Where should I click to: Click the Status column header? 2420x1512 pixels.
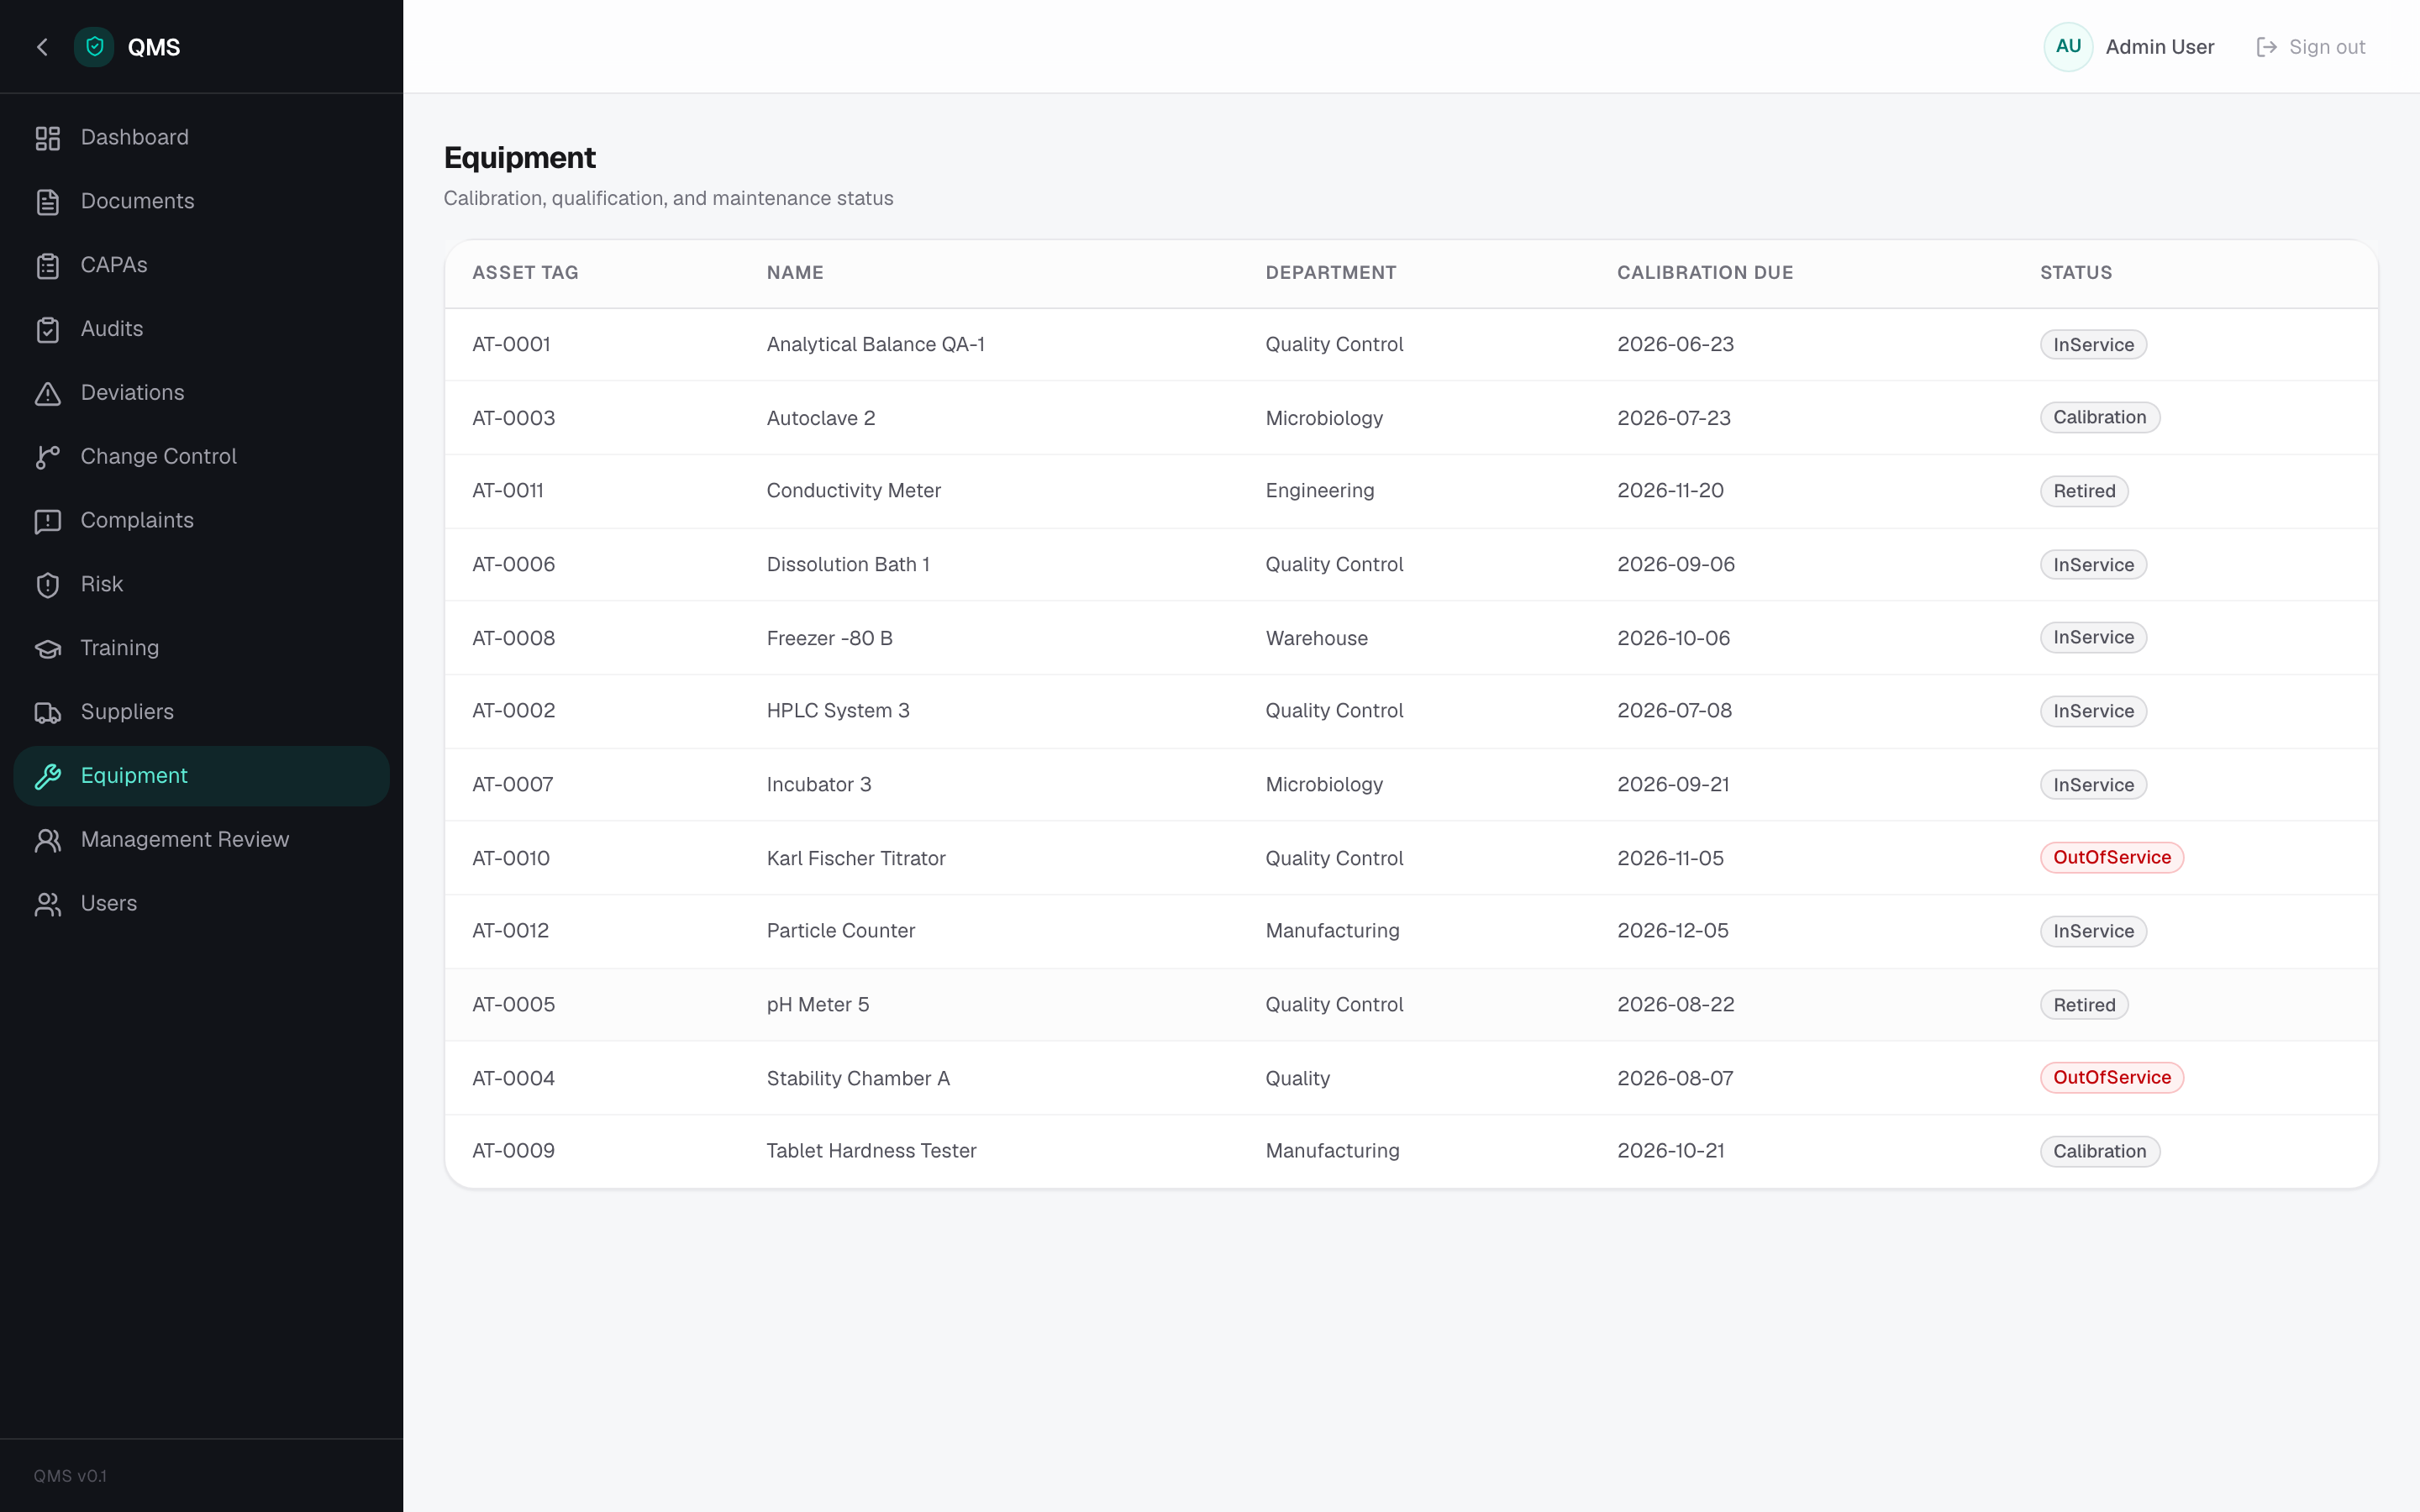(2076, 272)
